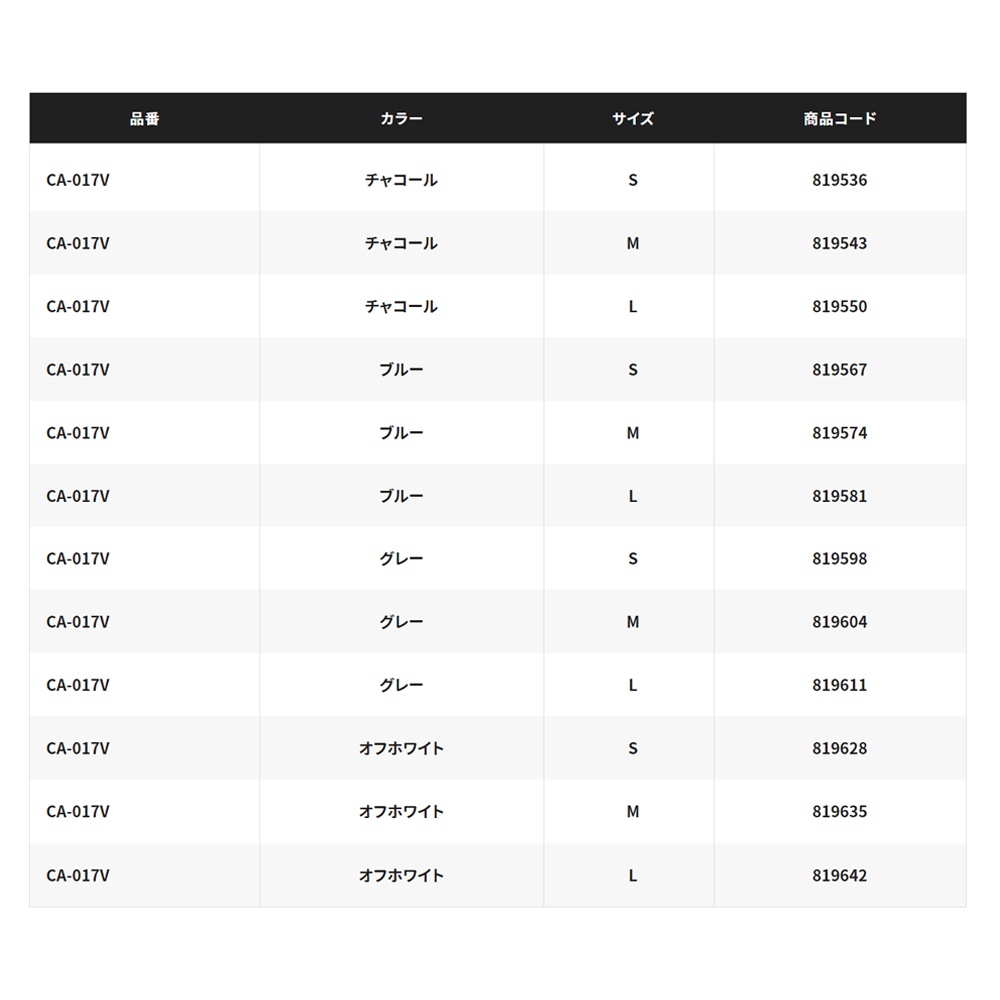Select product code 819642
This screenshot has height=1000, width=1000.
click(839, 875)
